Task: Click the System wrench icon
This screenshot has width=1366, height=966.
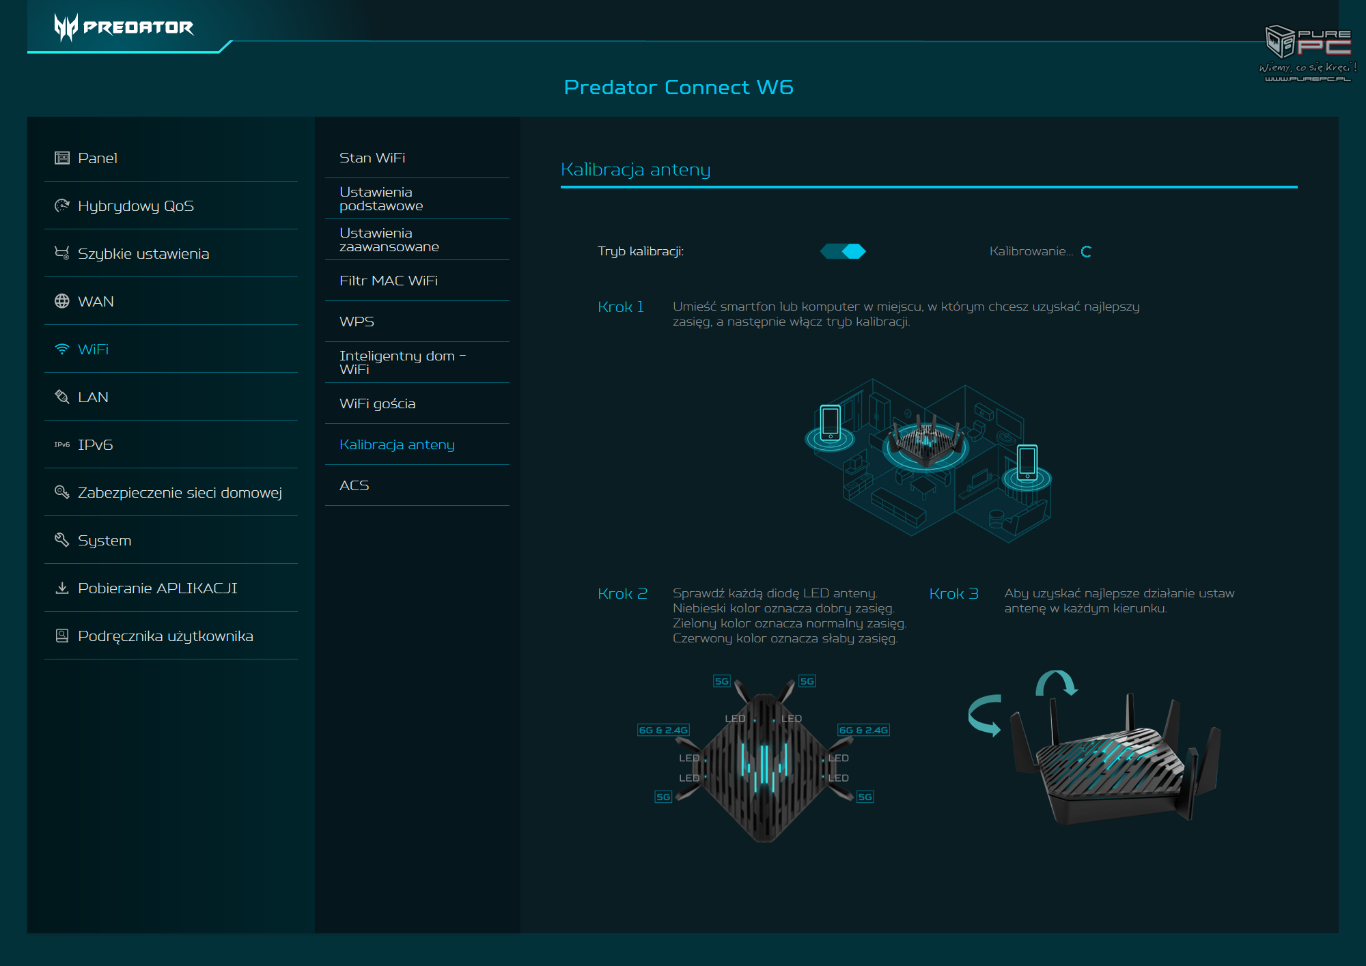Action: [61, 540]
